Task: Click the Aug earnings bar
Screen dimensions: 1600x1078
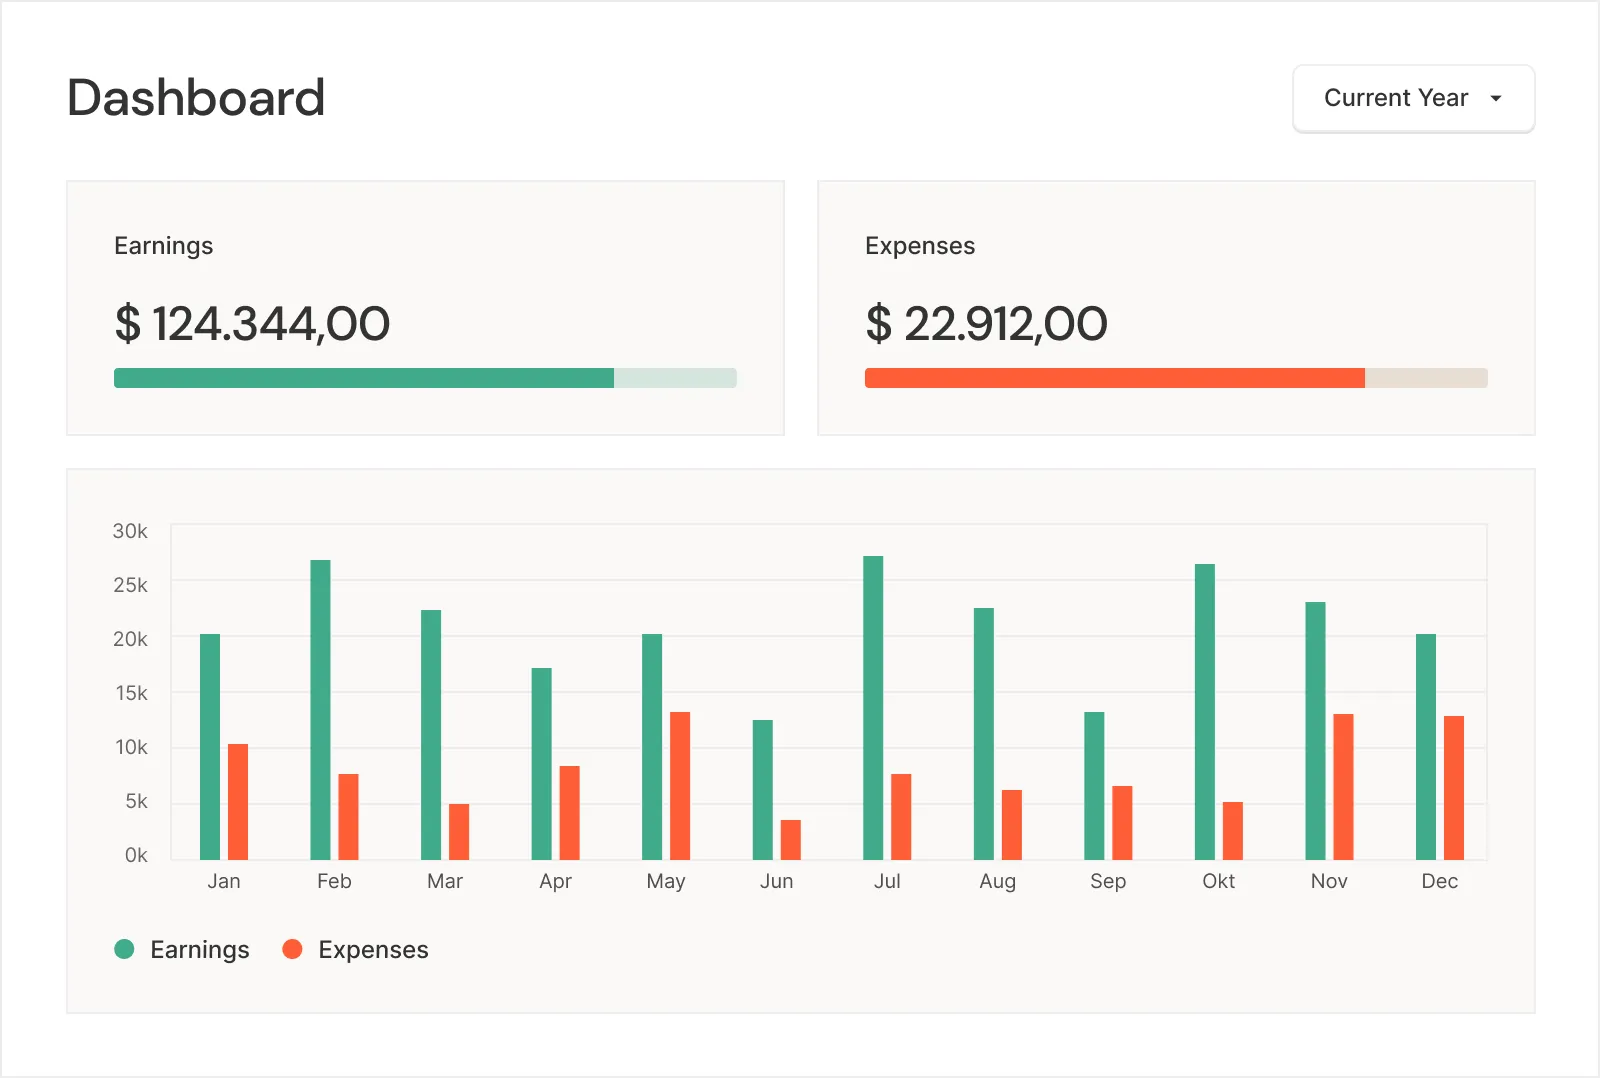Action: (984, 734)
